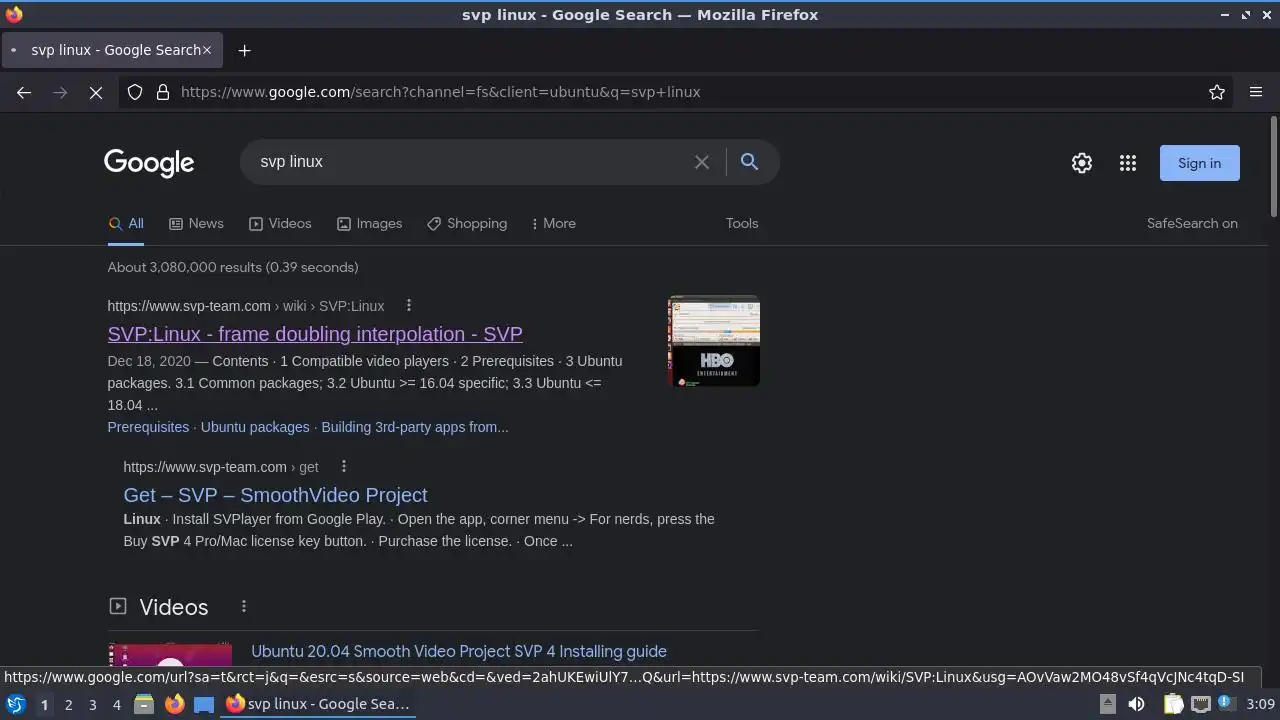Expand the More search filters

point(554,224)
